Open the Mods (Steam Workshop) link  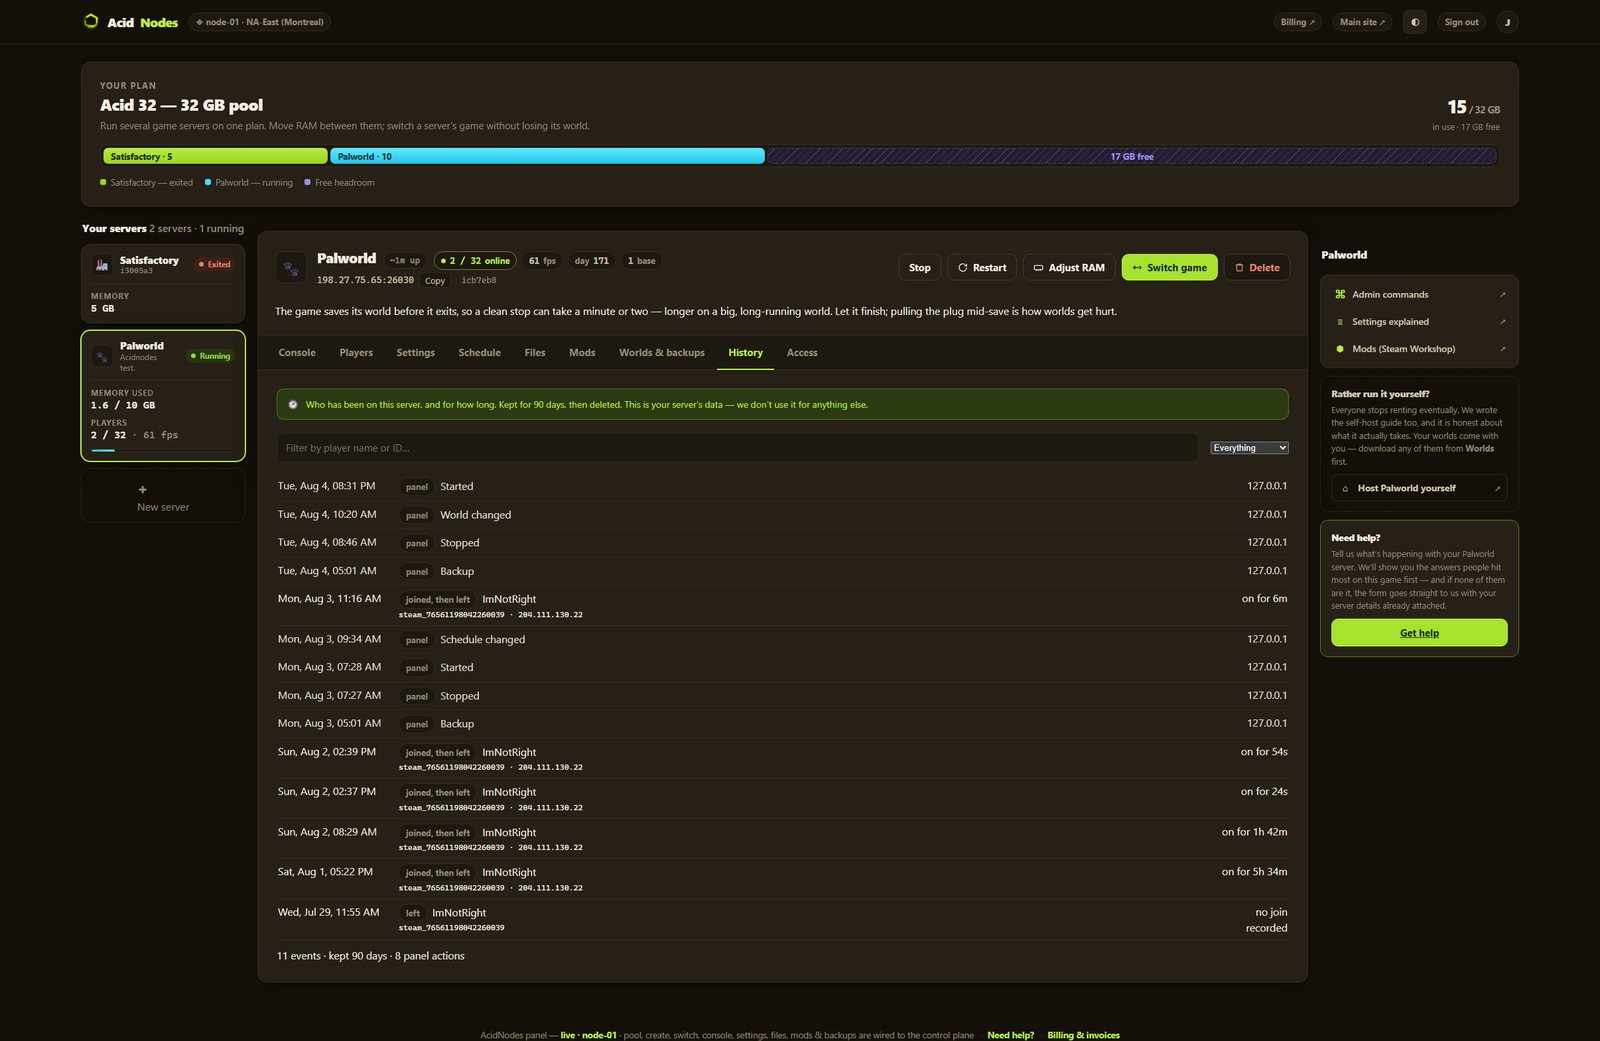(x=1419, y=349)
